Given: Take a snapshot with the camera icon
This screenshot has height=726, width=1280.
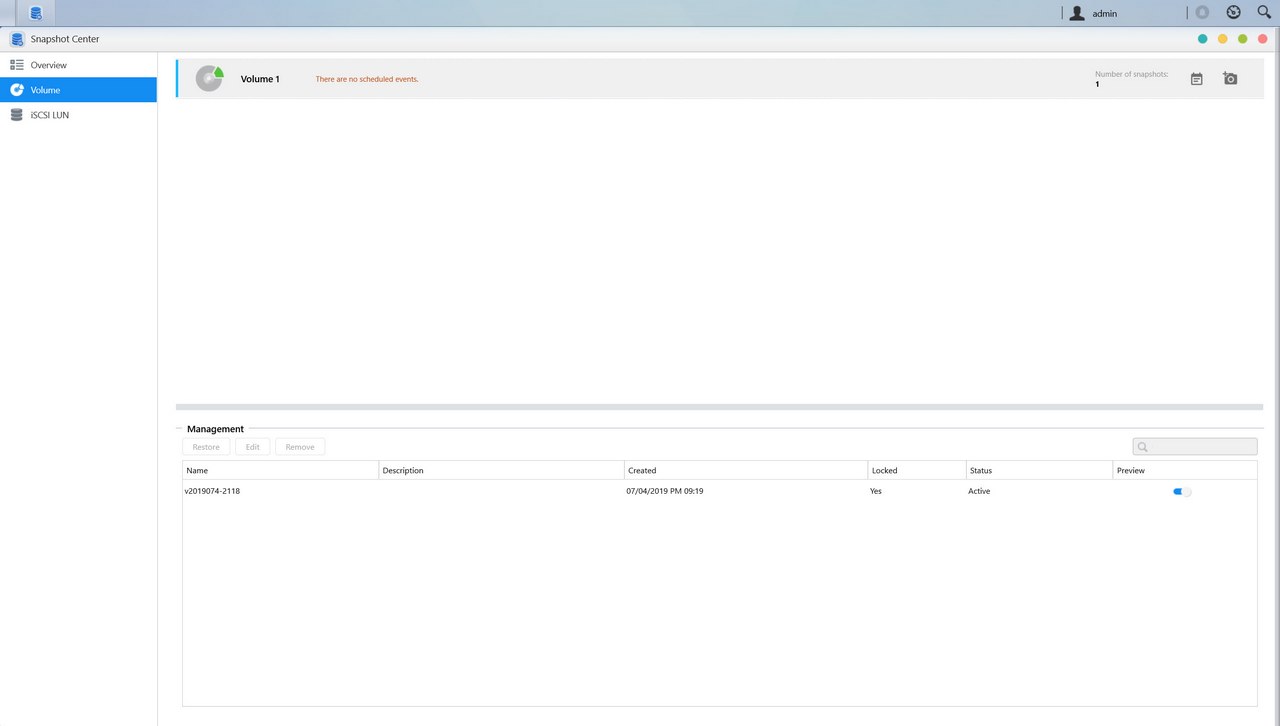Looking at the screenshot, I should pos(1230,78).
